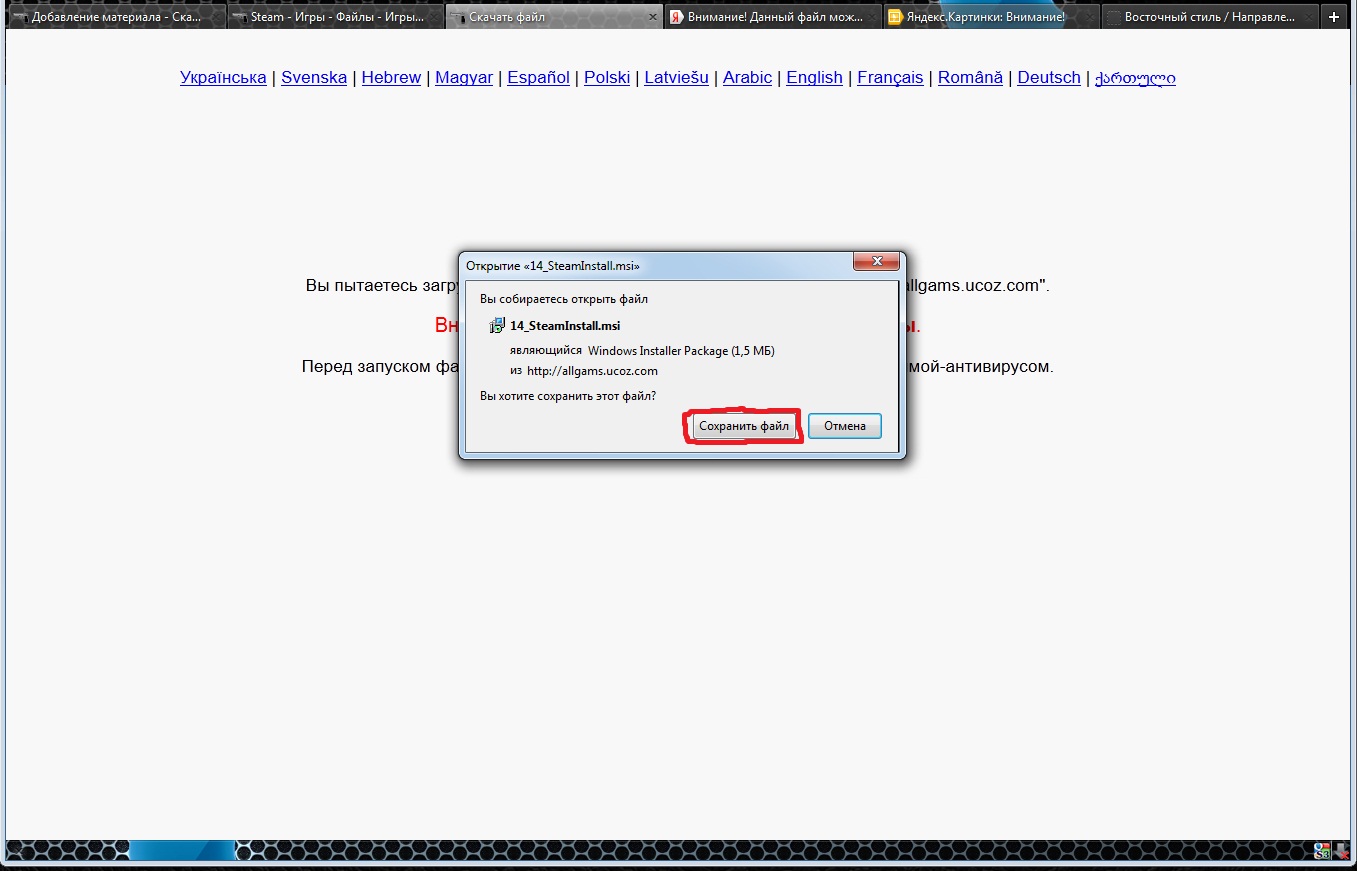Click the MSI installer file icon

pyautogui.click(x=496, y=325)
